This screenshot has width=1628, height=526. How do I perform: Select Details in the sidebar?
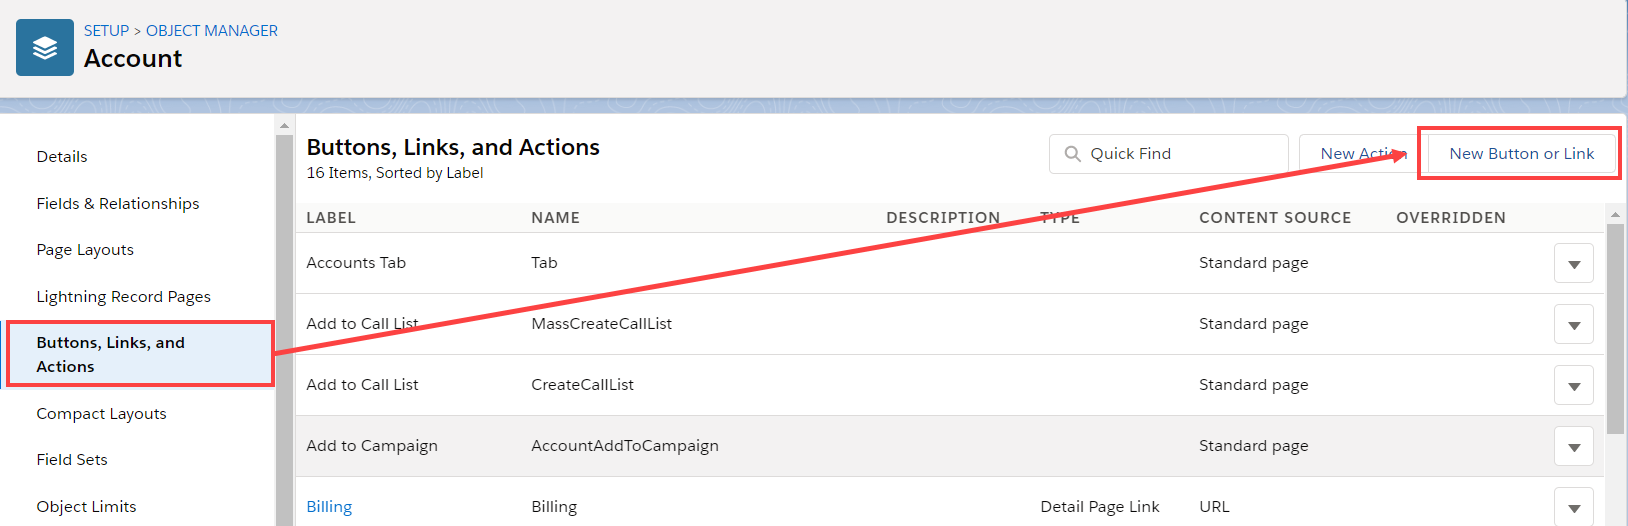(x=62, y=157)
